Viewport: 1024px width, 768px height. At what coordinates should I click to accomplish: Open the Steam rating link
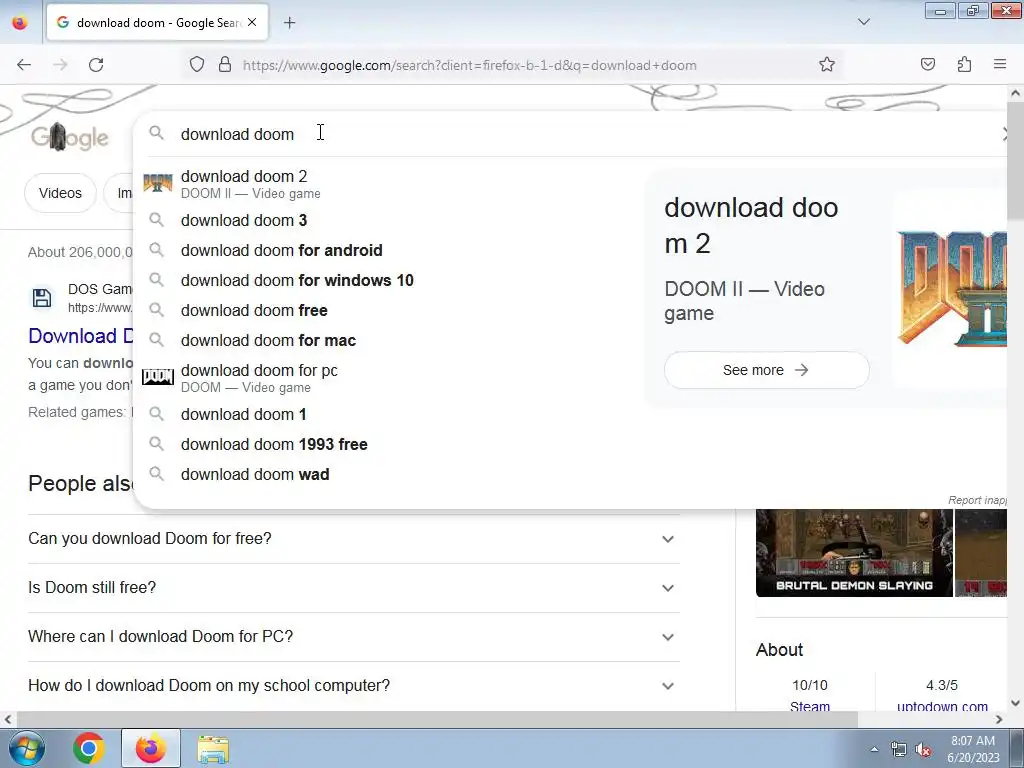[x=810, y=705]
